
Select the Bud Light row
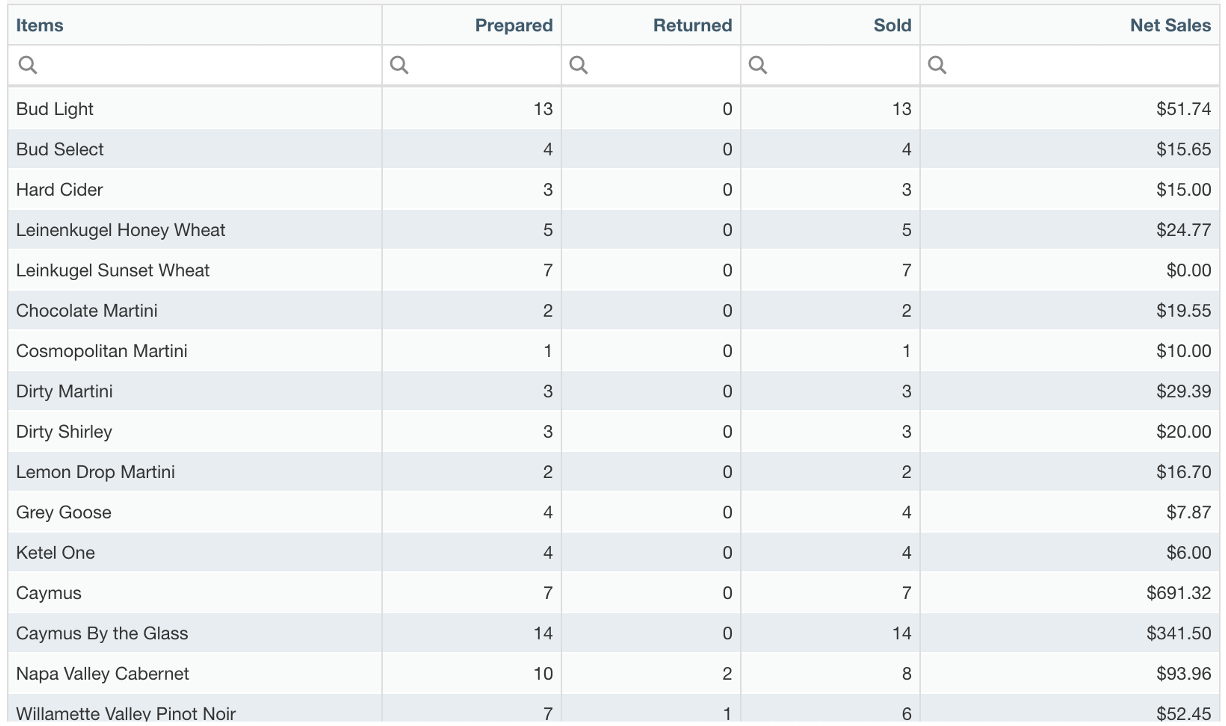coord(55,109)
